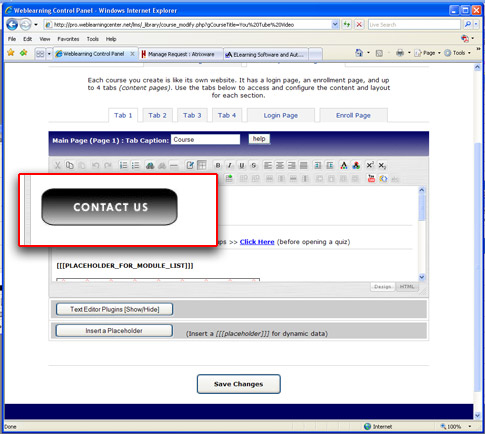Open the Favorites menu

click(x=68, y=39)
